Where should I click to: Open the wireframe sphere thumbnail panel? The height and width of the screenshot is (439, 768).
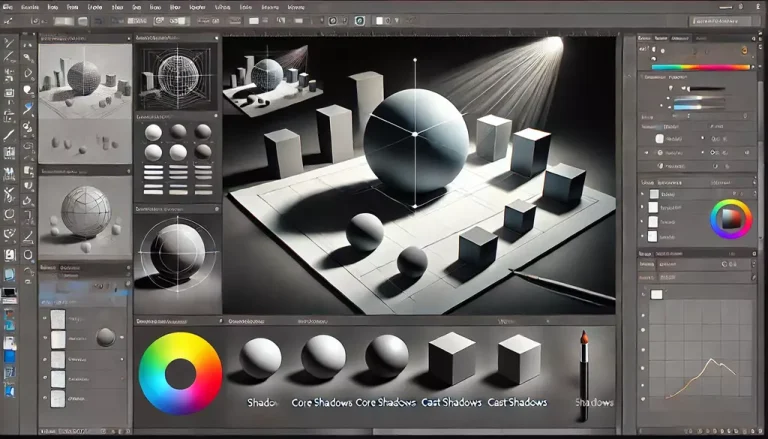point(177,76)
